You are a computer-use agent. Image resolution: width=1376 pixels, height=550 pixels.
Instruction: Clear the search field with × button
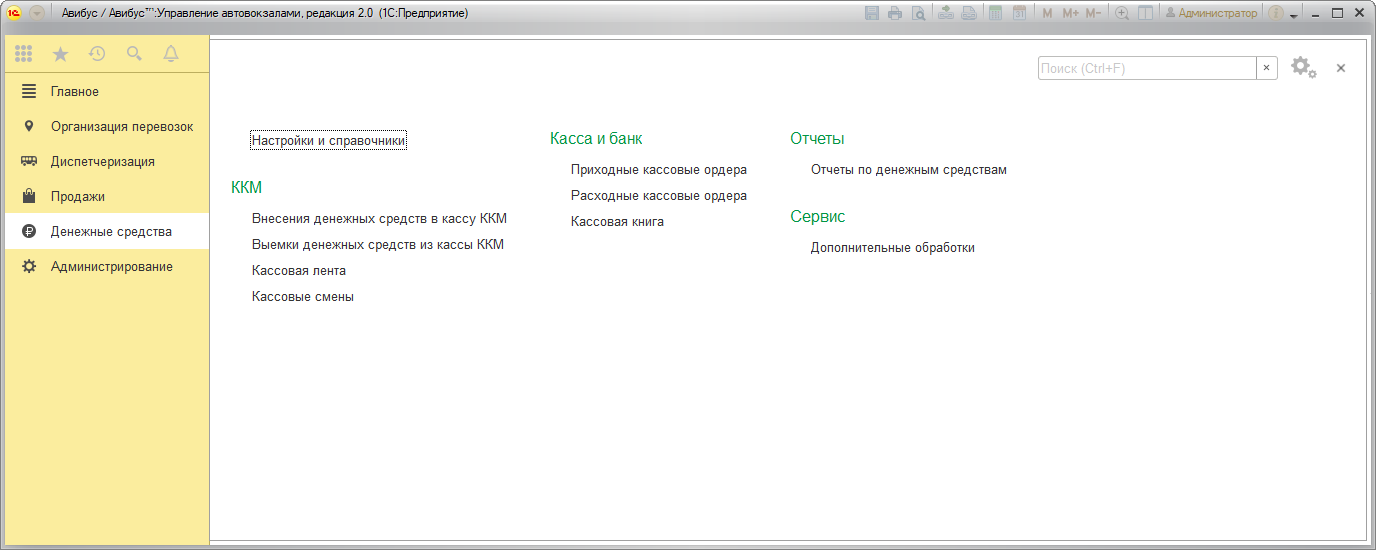click(1266, 68)
